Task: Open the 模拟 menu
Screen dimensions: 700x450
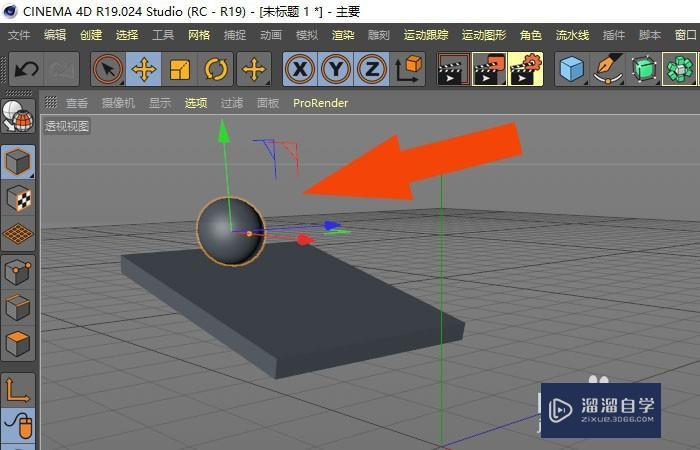Action: (x=307, y=35)
